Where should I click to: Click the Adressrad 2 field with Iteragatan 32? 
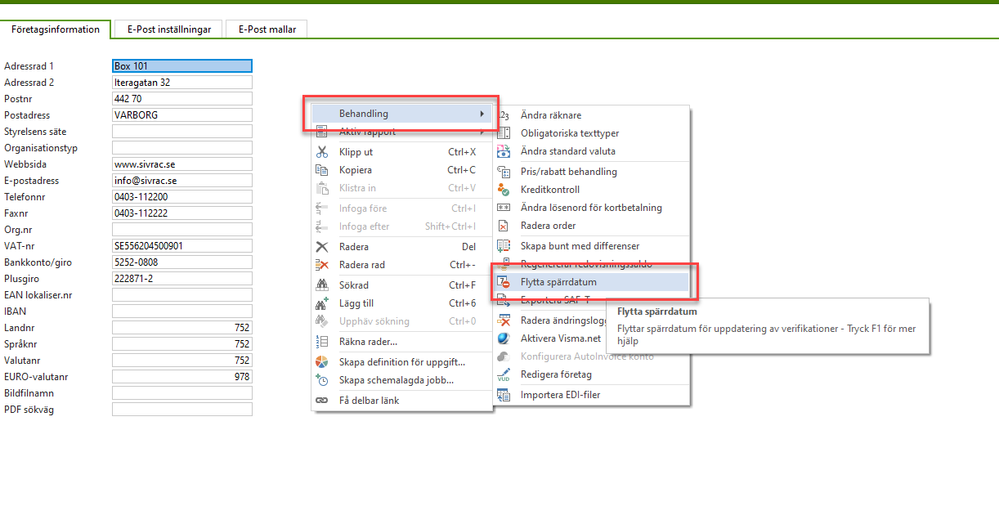click(182, 82)
